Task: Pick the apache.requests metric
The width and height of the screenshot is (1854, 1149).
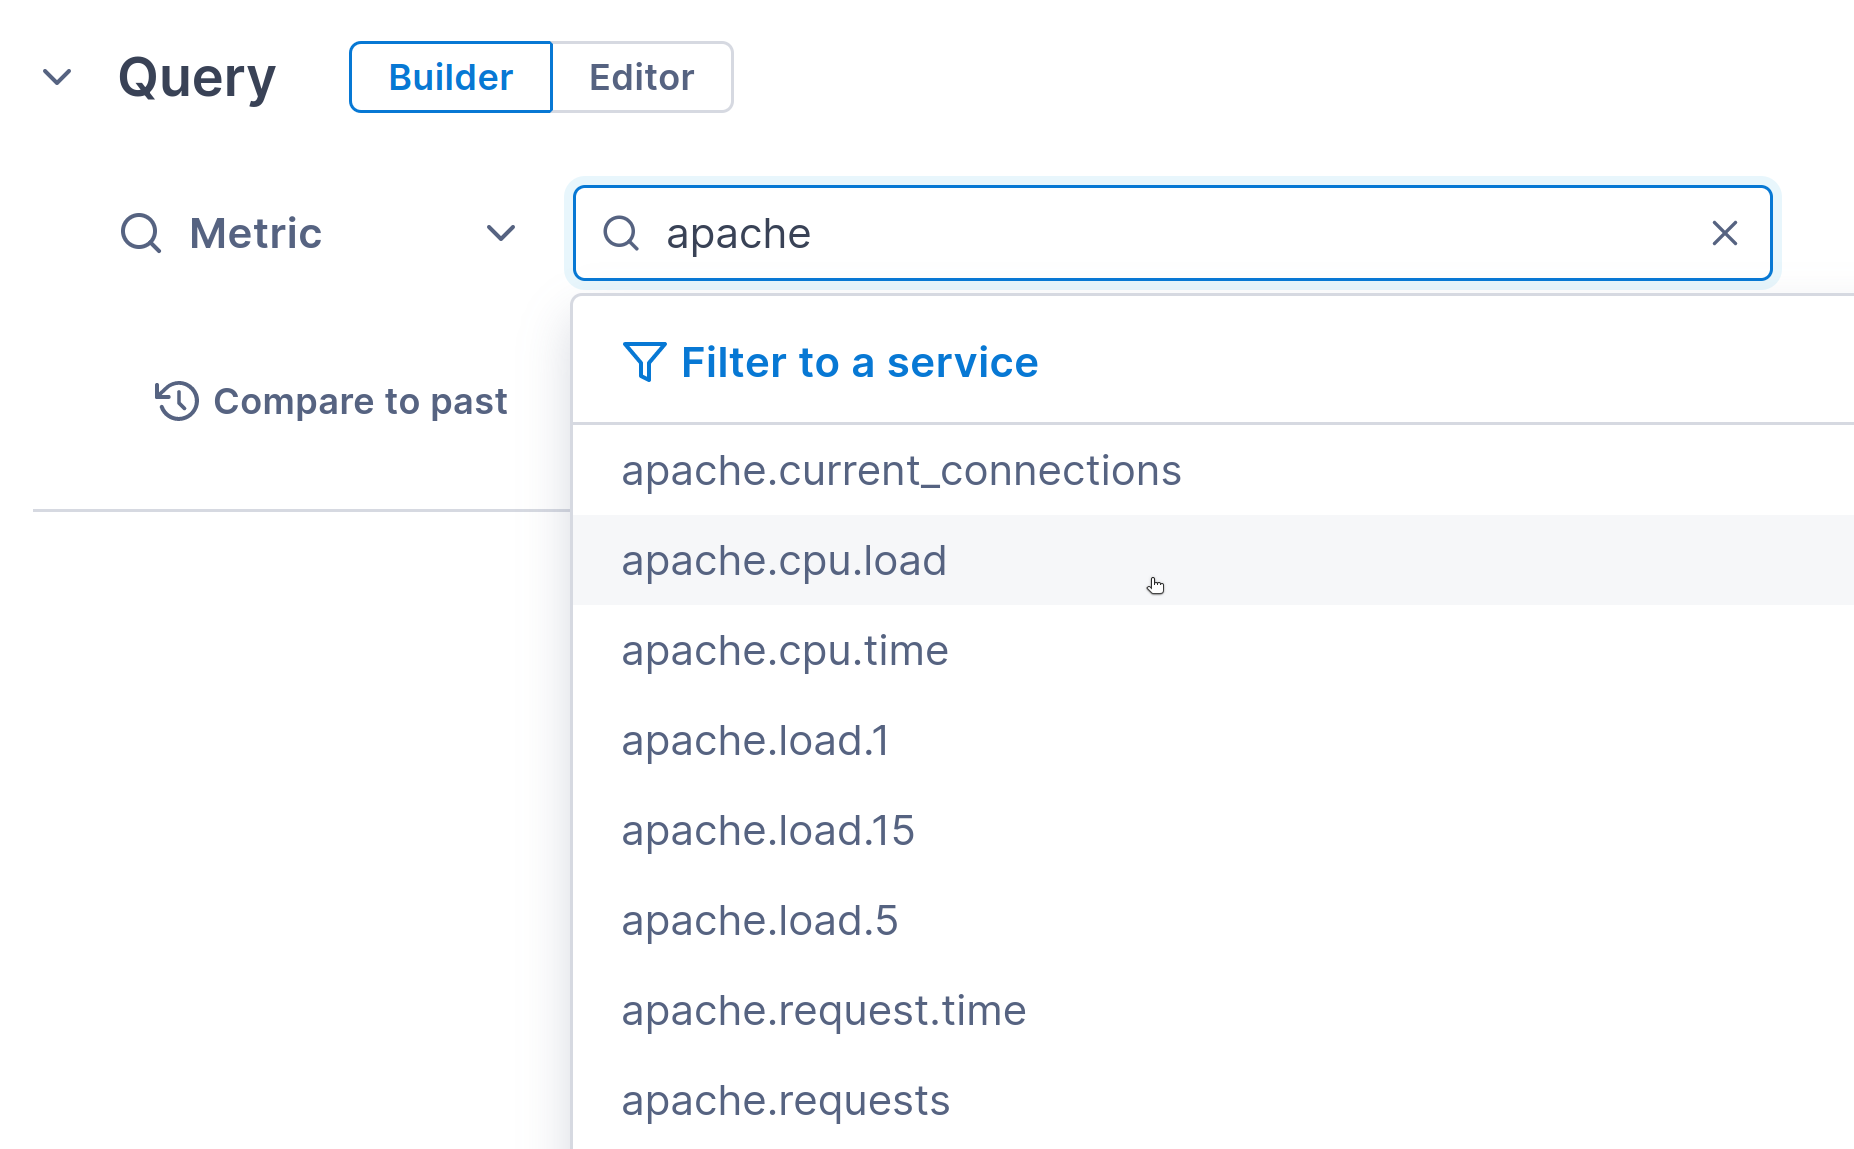Action: pos(786,1101)
